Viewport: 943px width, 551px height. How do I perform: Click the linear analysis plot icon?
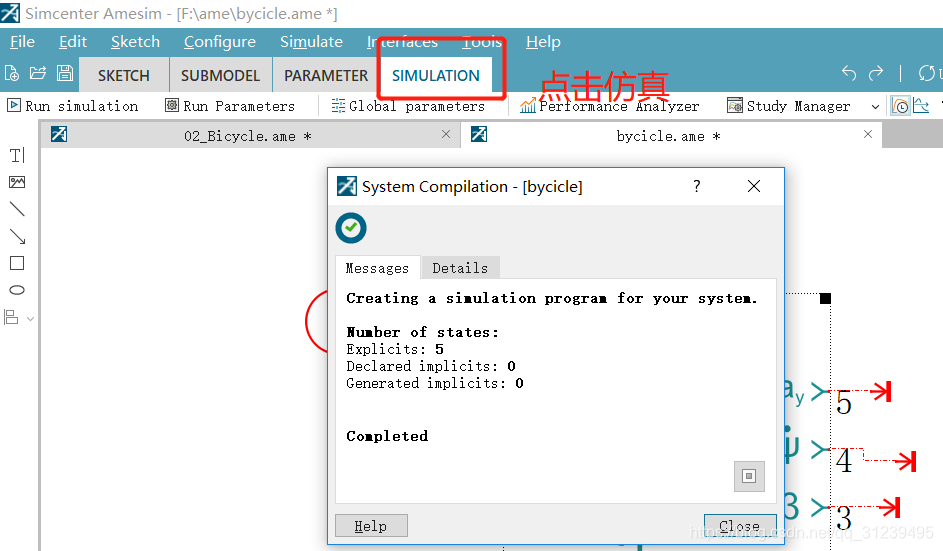[921, 106]
